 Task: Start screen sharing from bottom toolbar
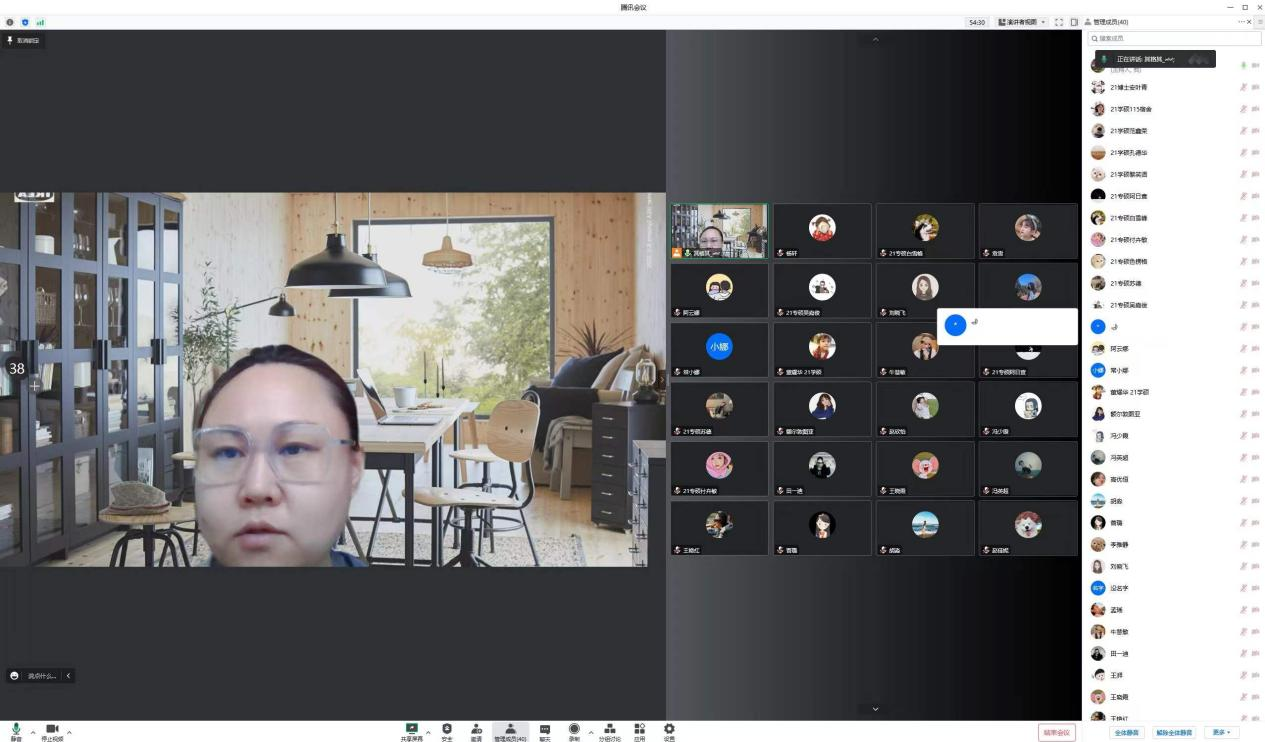coord(411,731)
